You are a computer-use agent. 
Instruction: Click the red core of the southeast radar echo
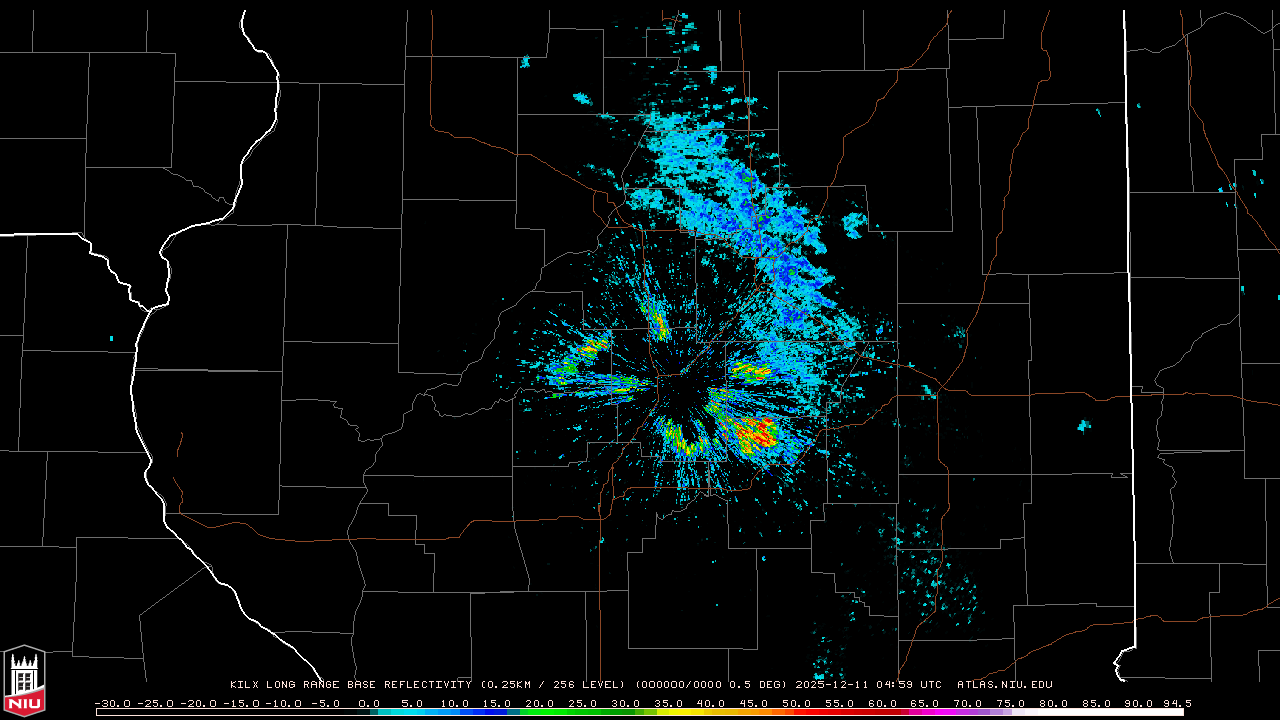pos(762,433)
